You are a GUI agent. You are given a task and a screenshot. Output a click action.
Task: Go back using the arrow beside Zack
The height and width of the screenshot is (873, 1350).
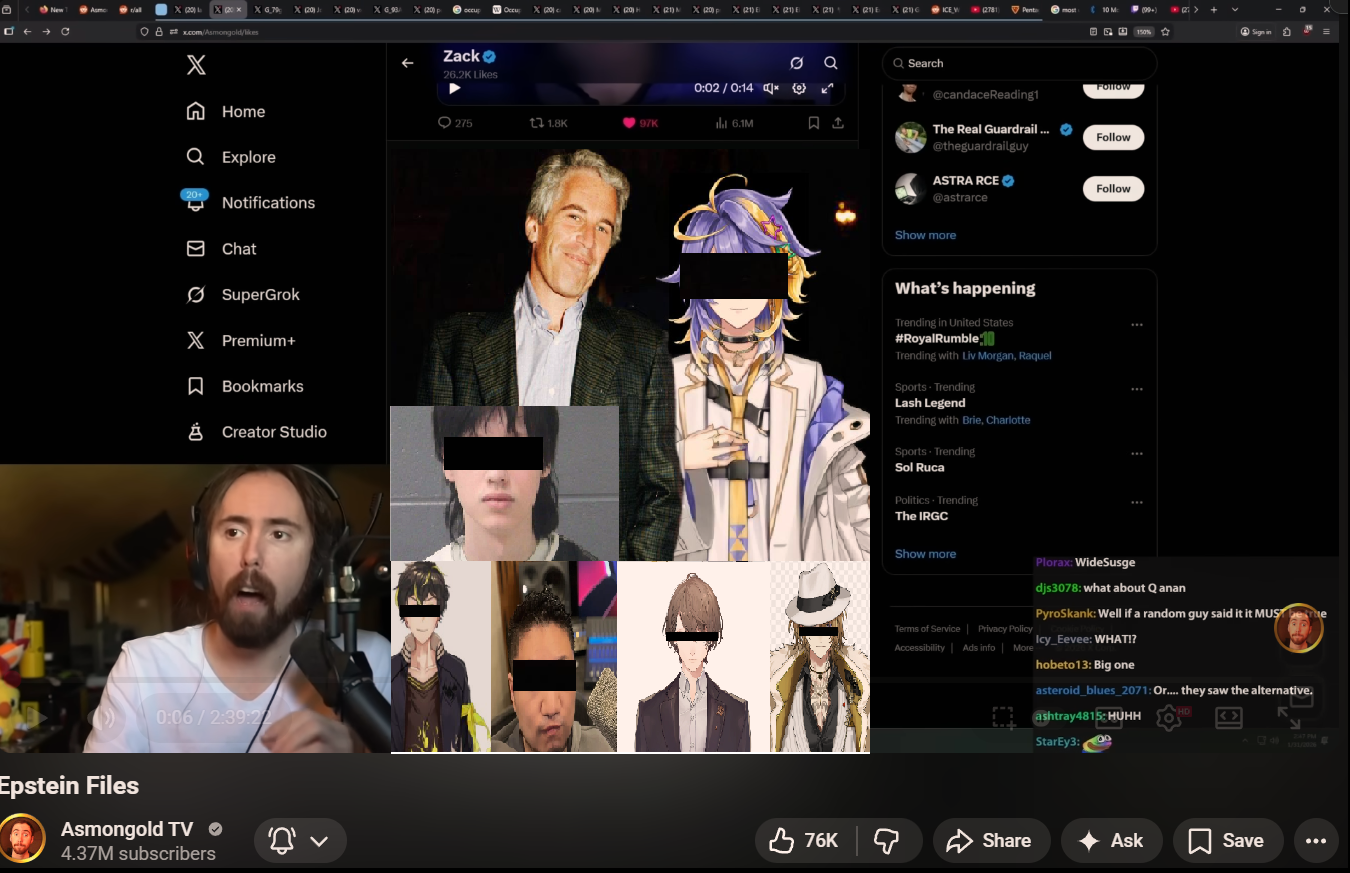click(x=407, y=63)
